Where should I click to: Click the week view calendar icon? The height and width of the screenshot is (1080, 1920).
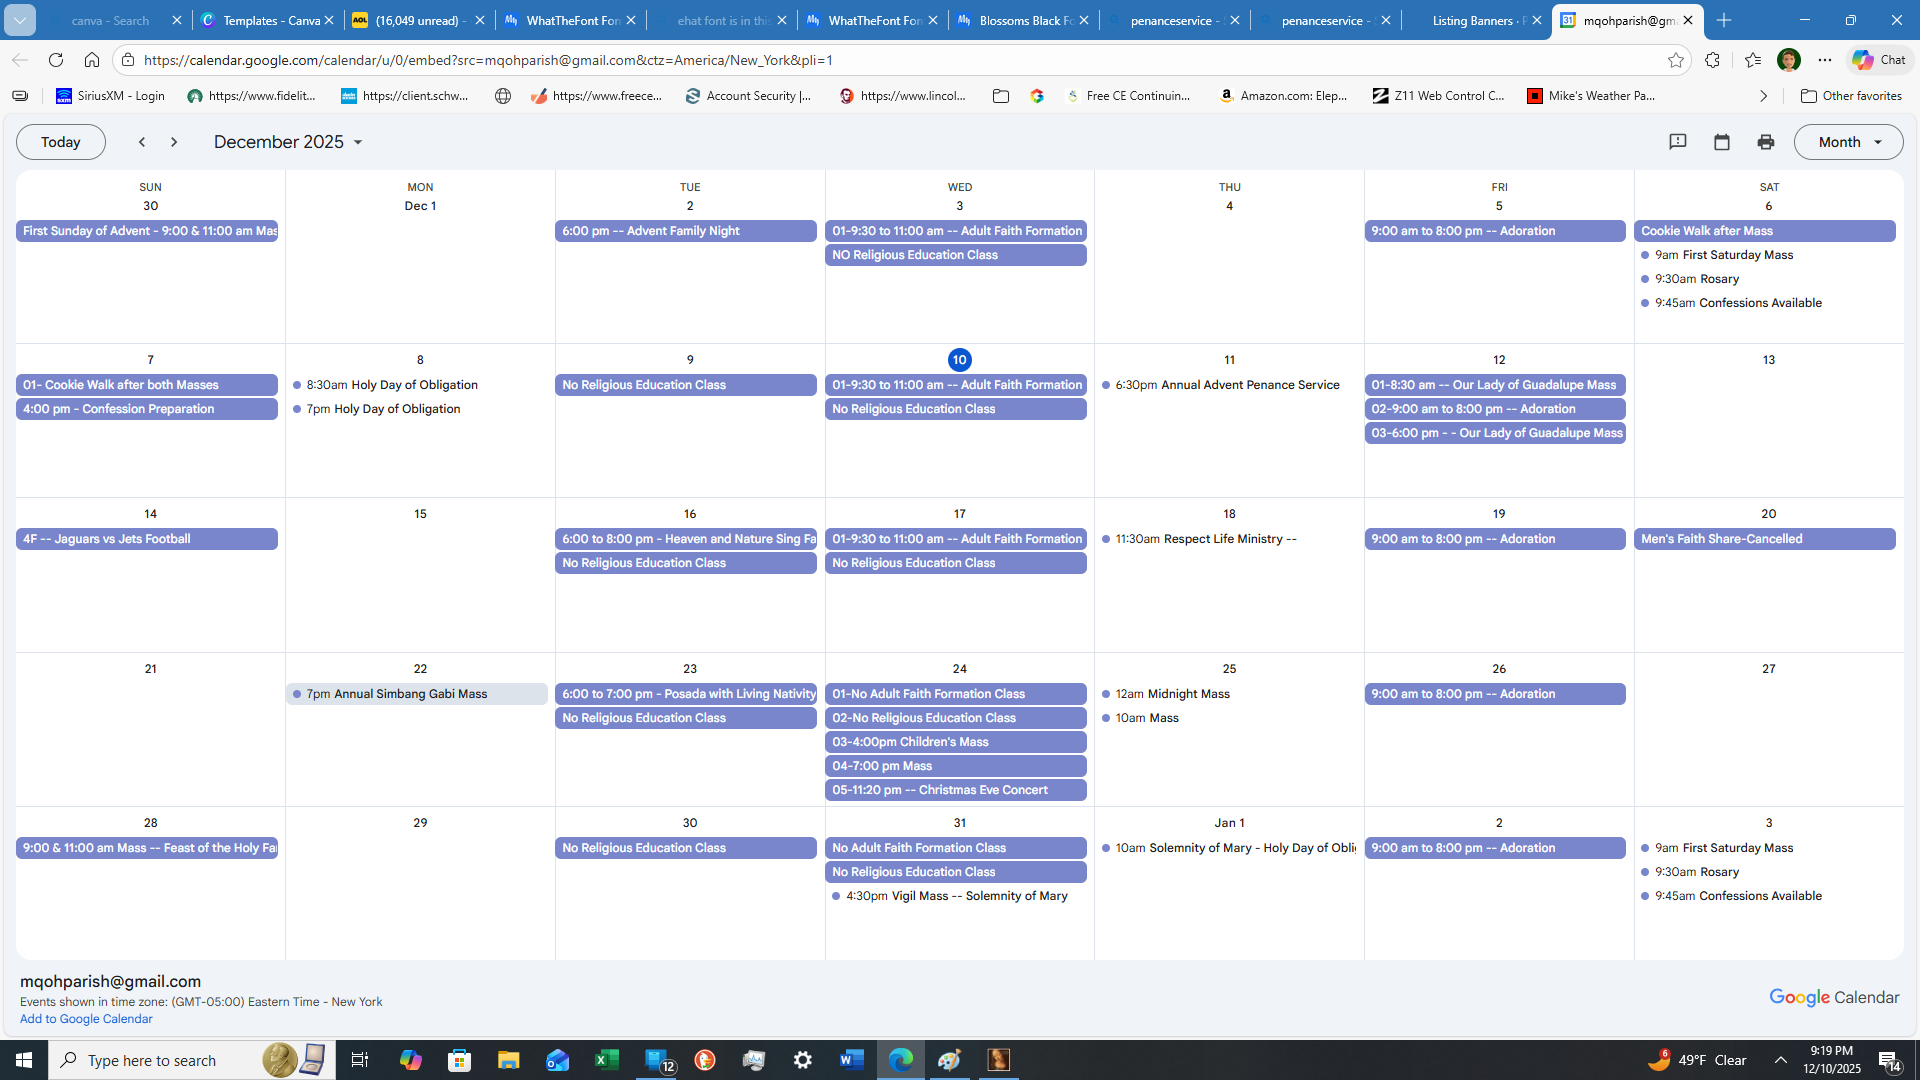point(1721,142)
